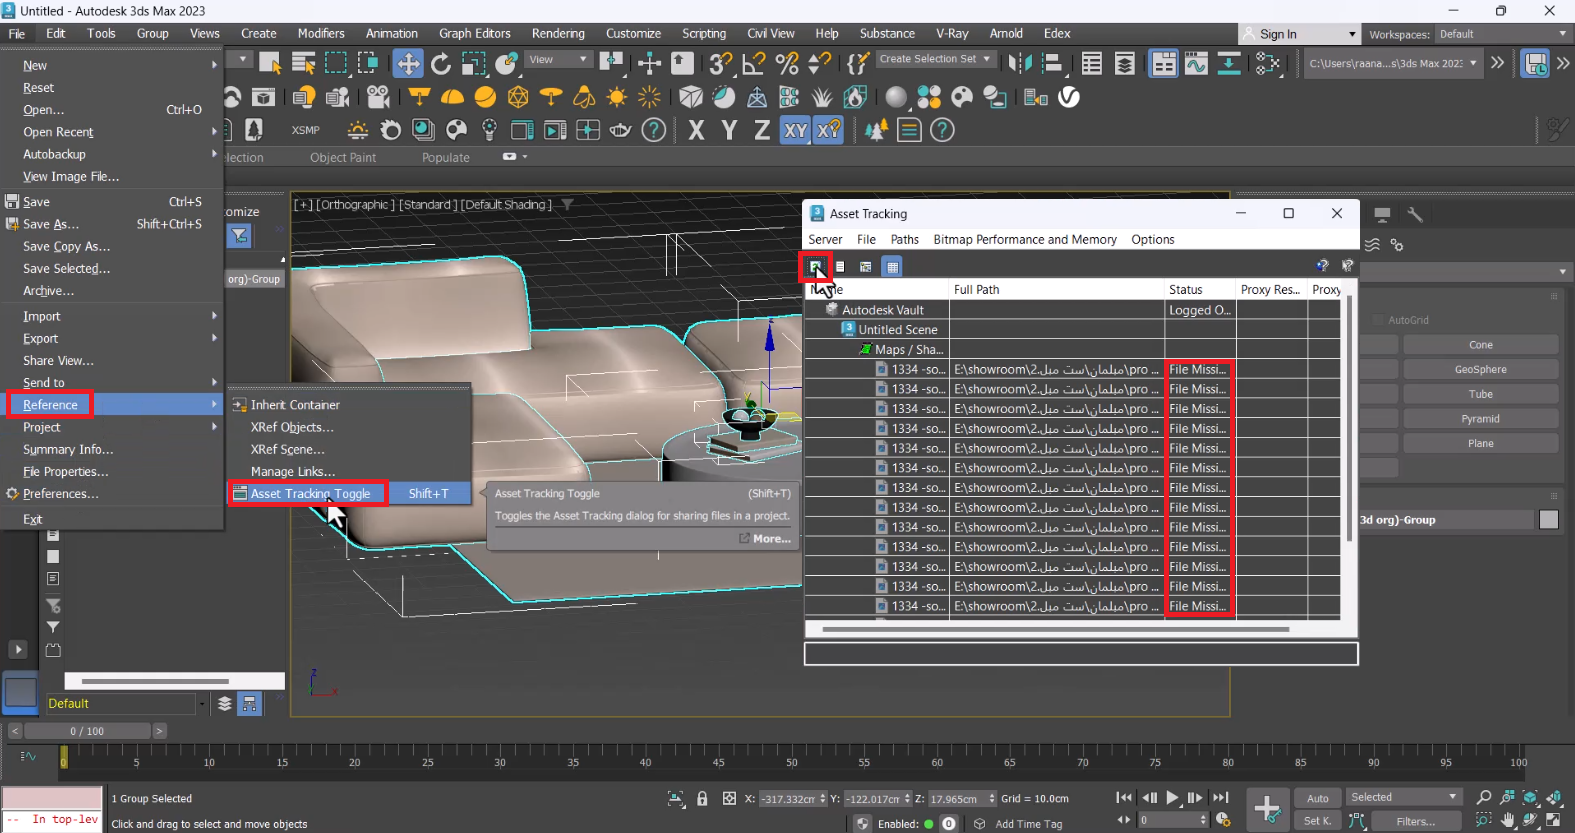Constrain movement to the Z axis
The image size is (1575, 833).
762,130
